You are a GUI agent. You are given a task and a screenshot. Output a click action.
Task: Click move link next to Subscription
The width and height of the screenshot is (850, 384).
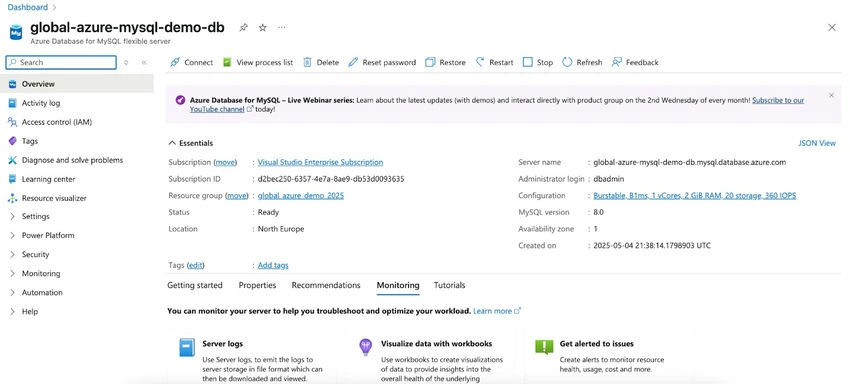[225, 162]
